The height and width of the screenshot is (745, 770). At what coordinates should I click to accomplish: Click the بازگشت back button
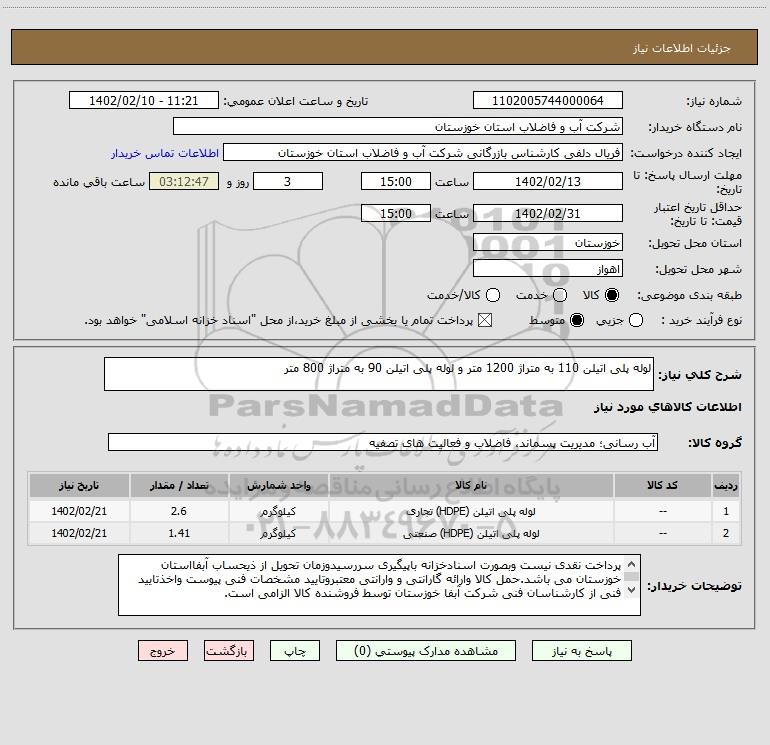tap(229, 651)
